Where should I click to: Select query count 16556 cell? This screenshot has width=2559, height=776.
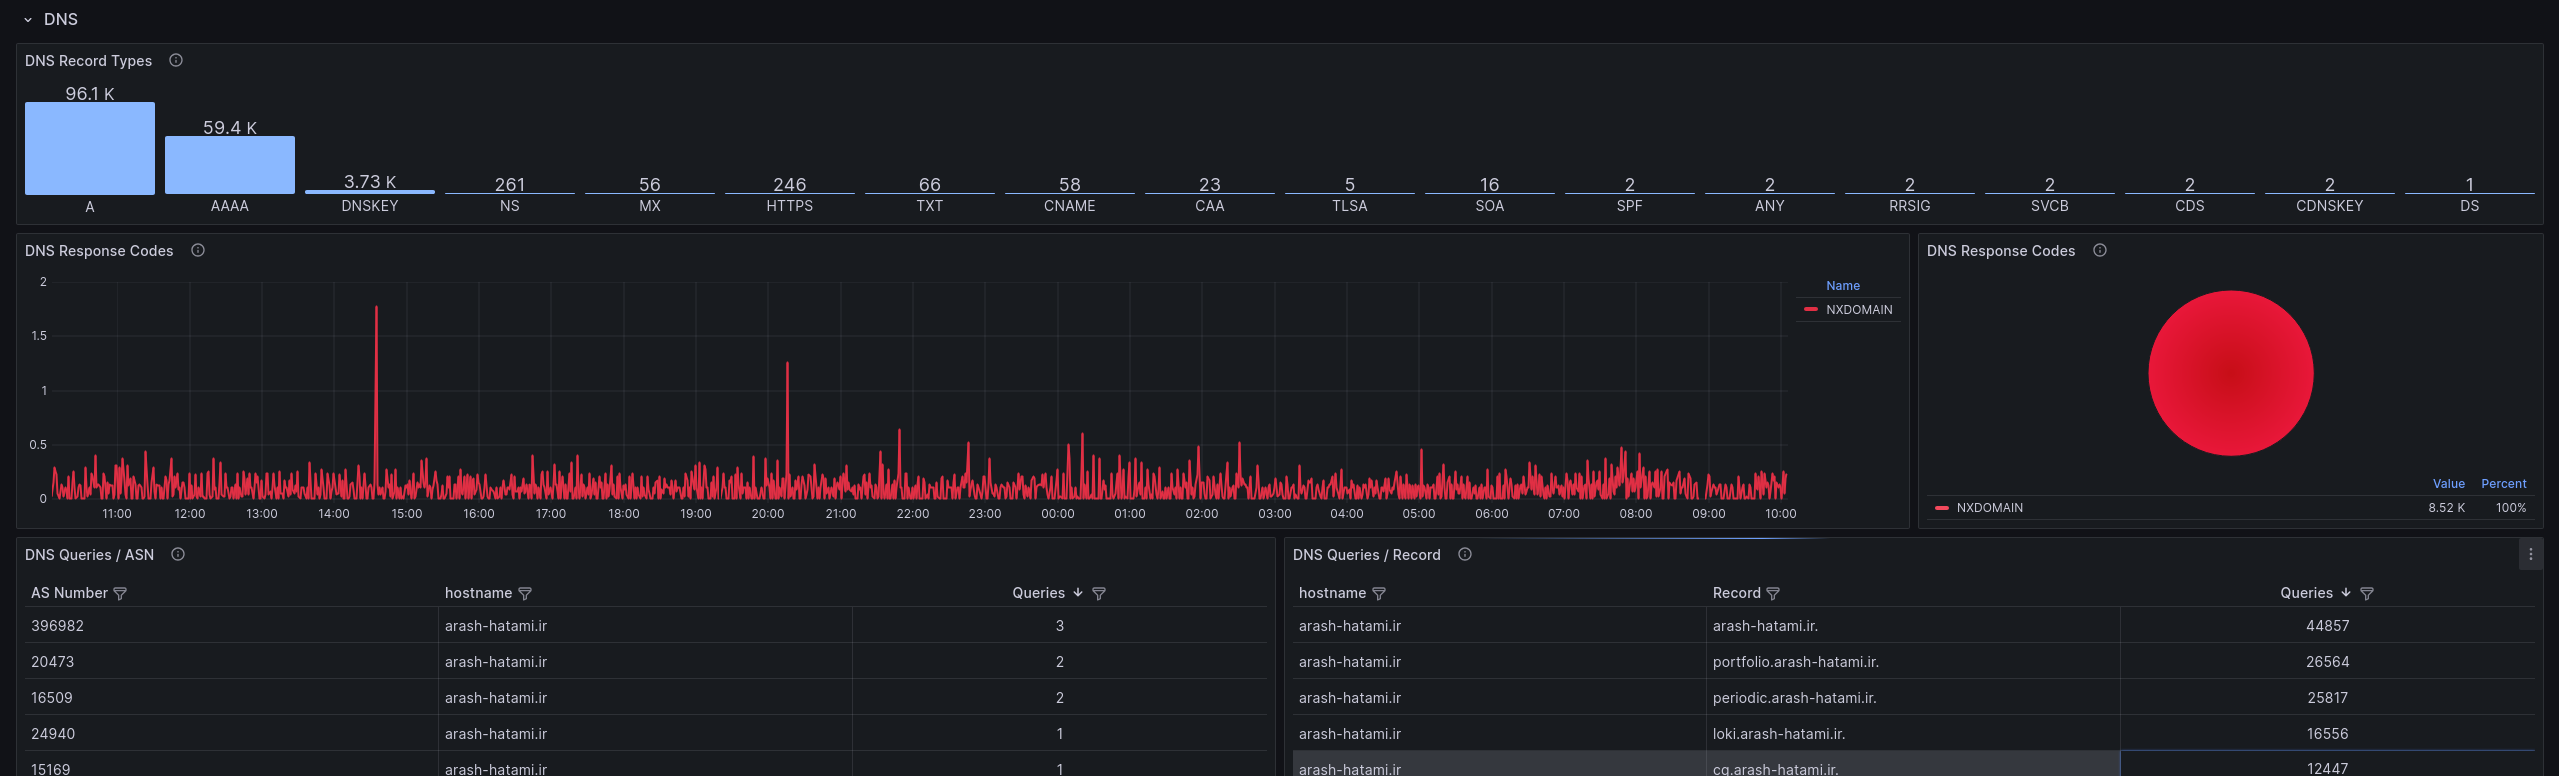click(2328, 734)
